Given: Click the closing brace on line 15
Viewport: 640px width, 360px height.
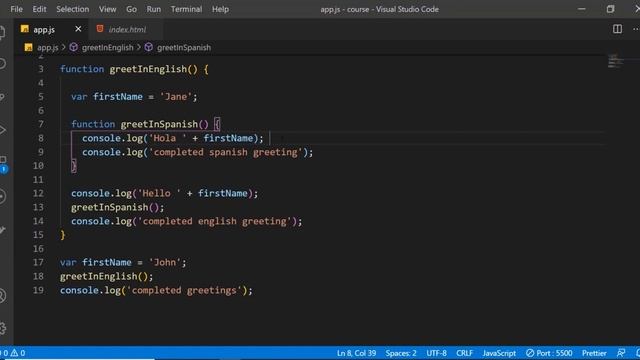Looking at the screenshot, I should [63, 235].
